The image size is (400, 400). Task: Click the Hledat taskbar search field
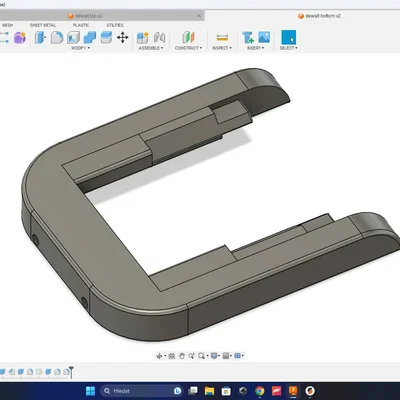pos(142,391)
